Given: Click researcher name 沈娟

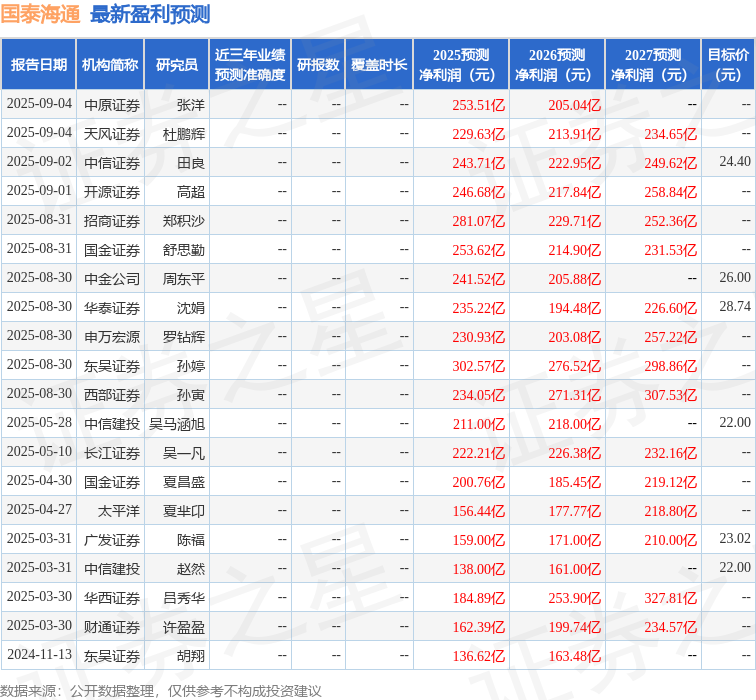Looking at the screenshot, I should pos(191,308).
